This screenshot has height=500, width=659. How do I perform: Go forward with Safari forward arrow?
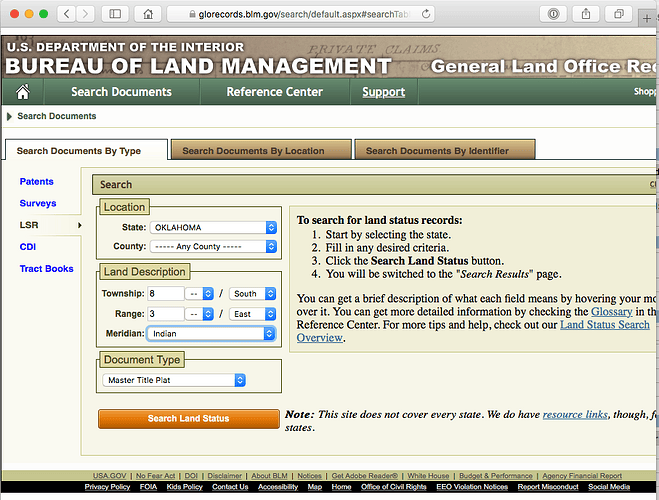(x=85, y=14)
